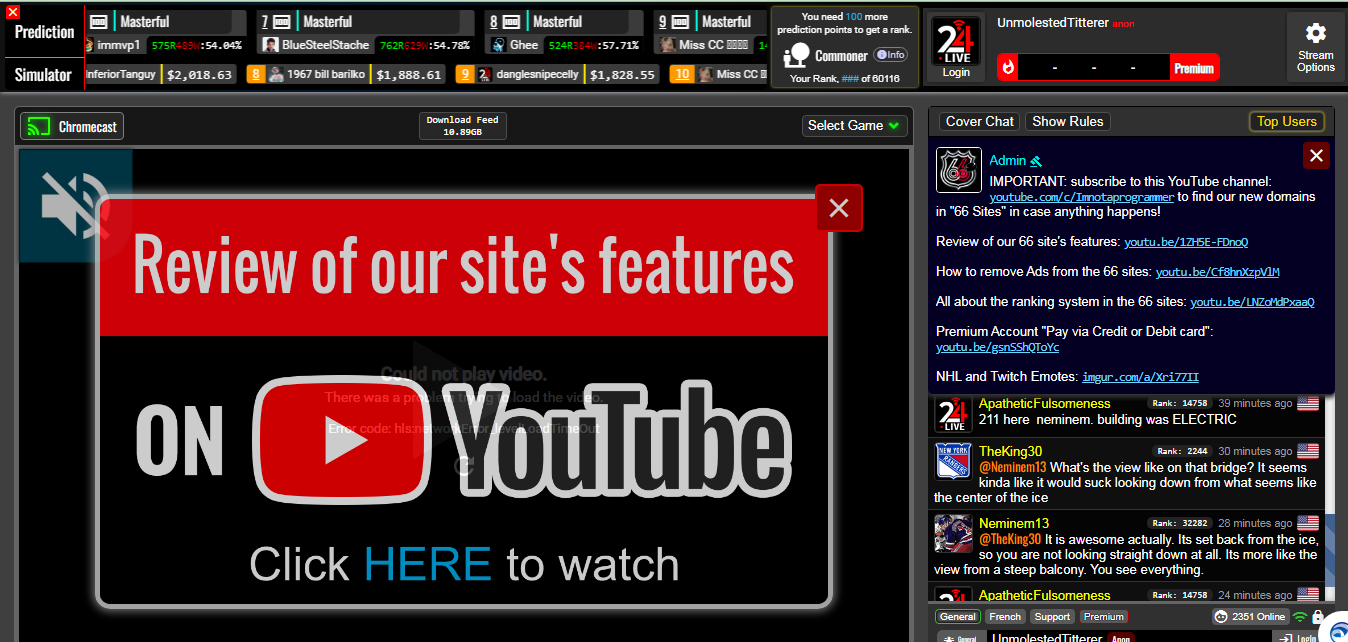This screenshot has width=1348, height=642.
Task: Click the Admin avatar logo
Action: click(x=959, y=170)
